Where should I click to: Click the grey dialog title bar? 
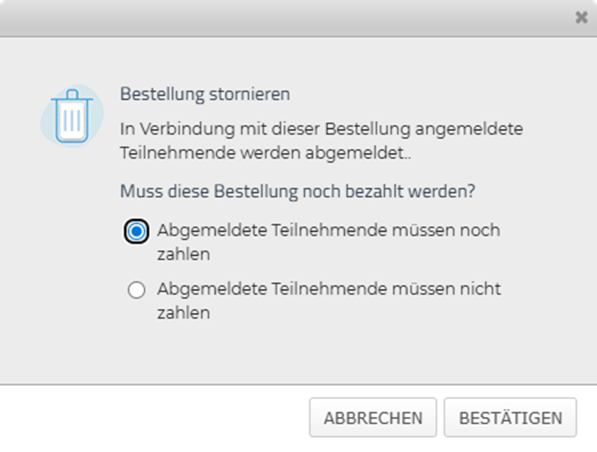point(286,18)
